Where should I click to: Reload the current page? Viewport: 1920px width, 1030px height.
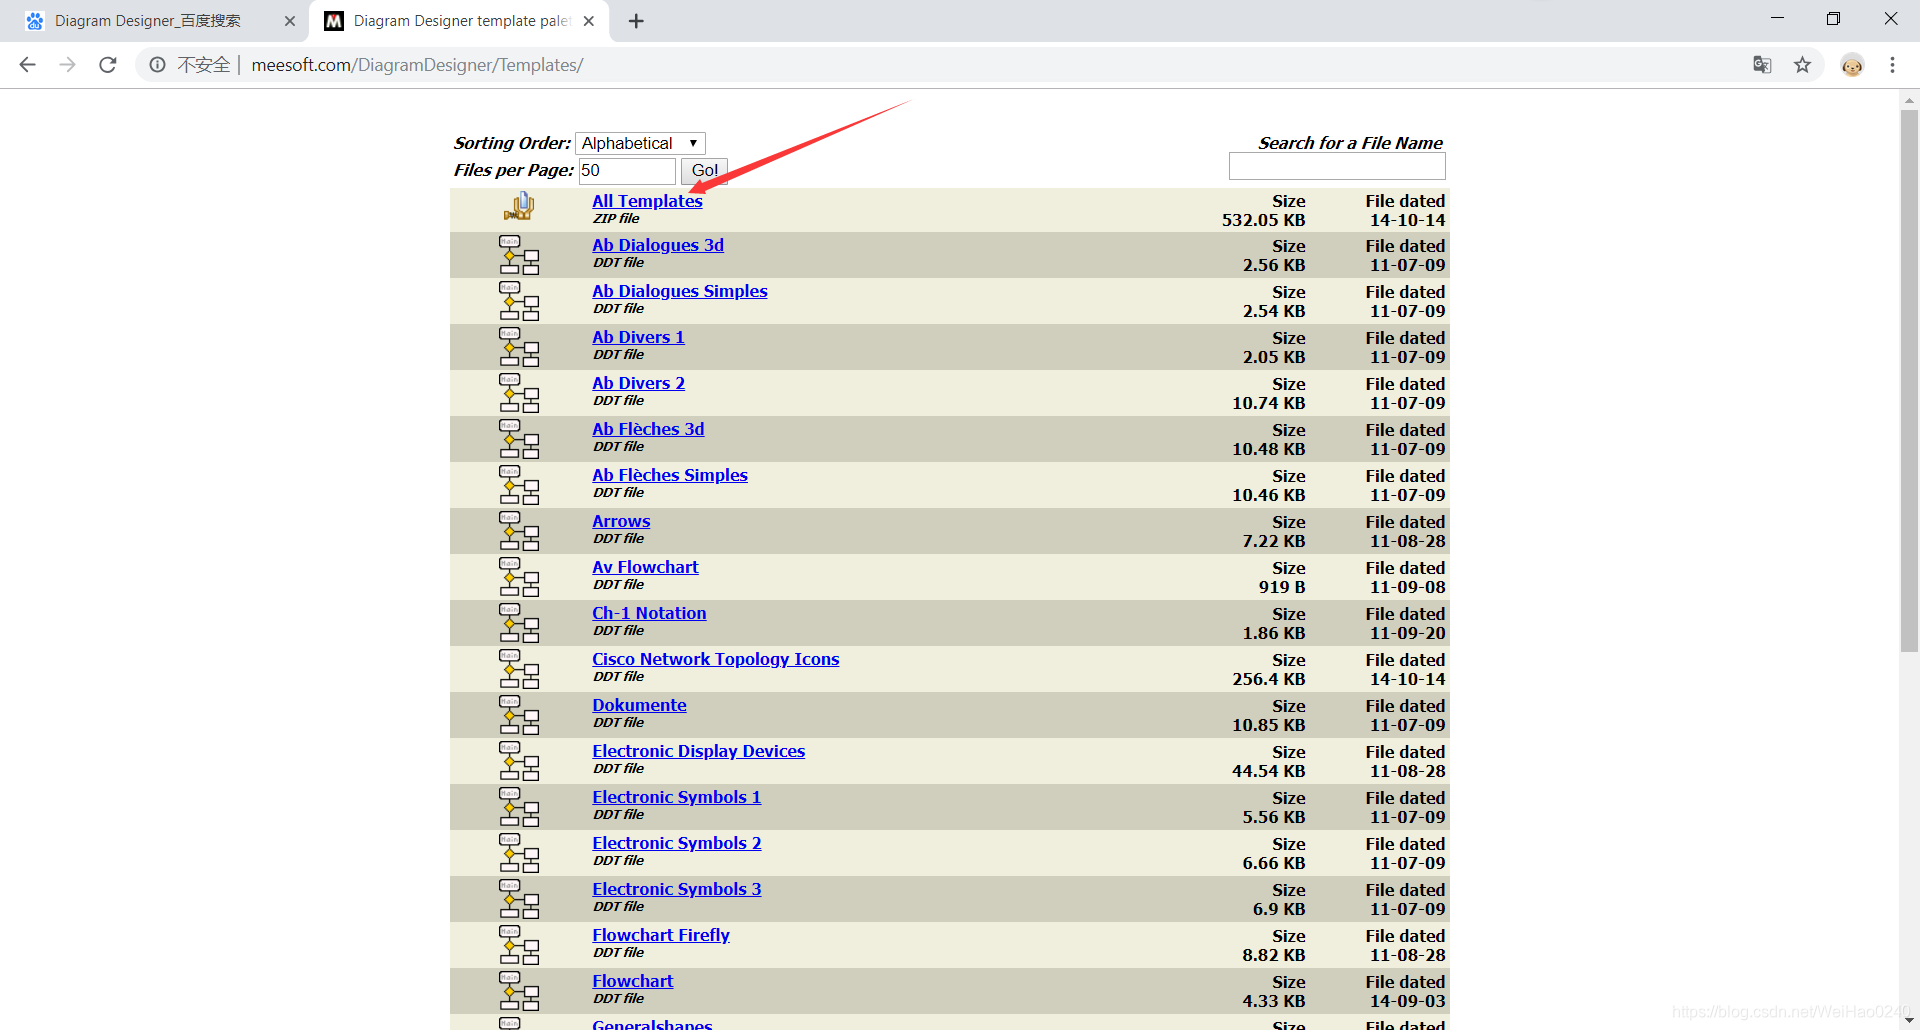click(108, 65)
